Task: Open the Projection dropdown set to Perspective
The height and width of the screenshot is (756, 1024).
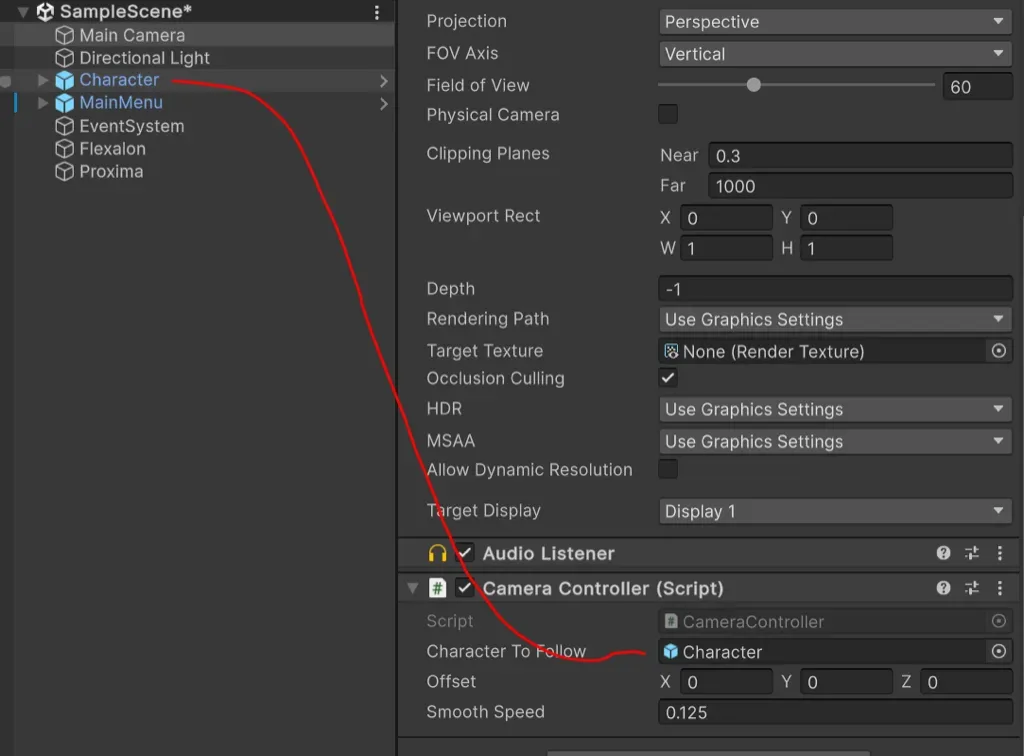Action: (835, 22)
